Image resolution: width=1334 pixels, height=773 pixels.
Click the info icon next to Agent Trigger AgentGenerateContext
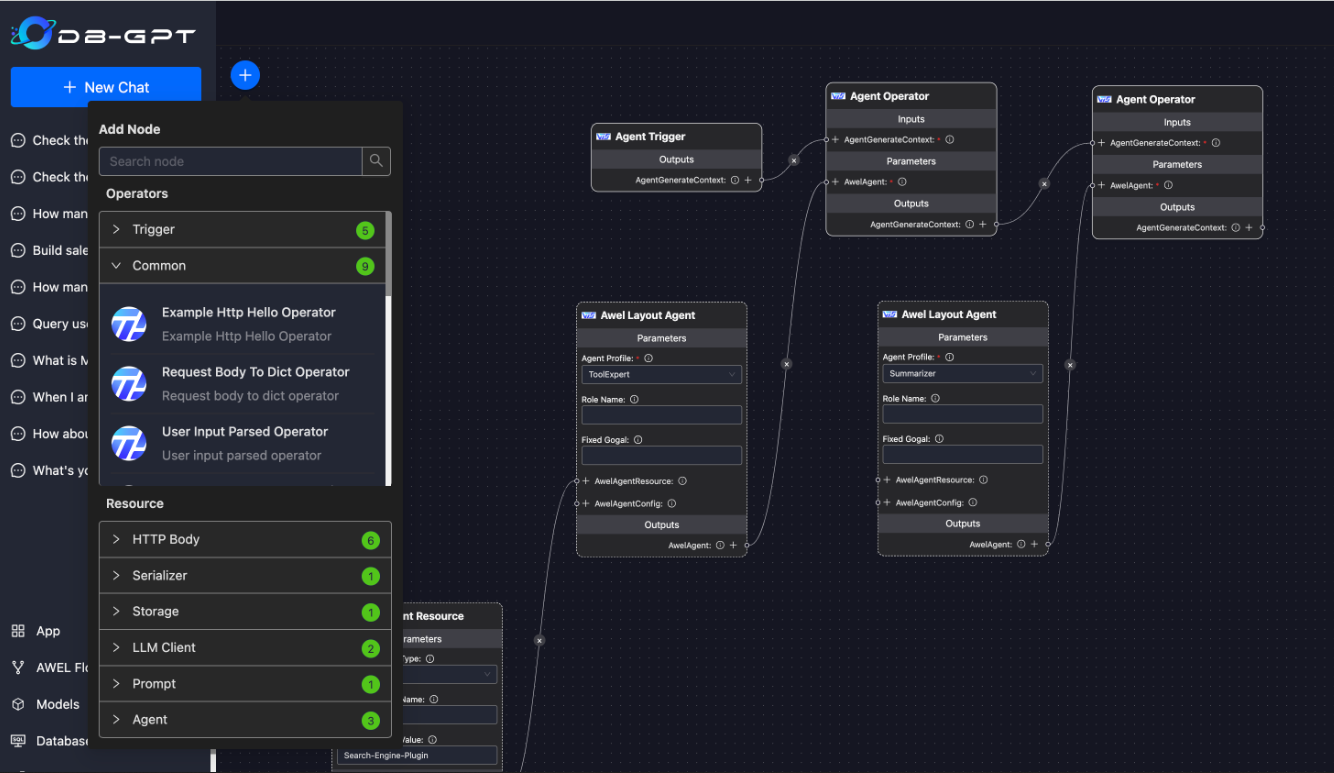(735, 180)
